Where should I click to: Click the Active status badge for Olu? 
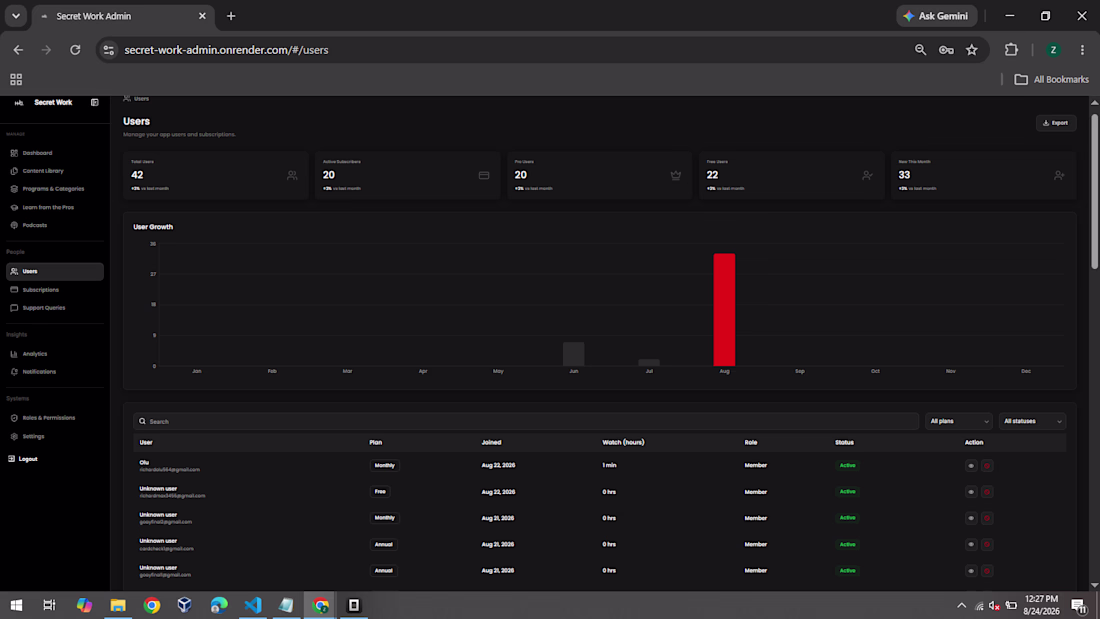[847, 465]
